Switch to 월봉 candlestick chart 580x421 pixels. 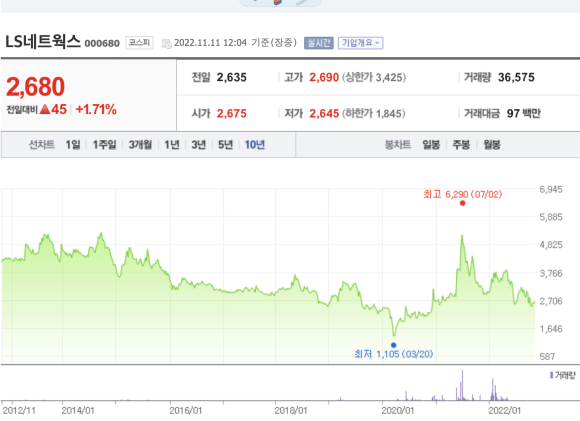[x=492, y=145]
